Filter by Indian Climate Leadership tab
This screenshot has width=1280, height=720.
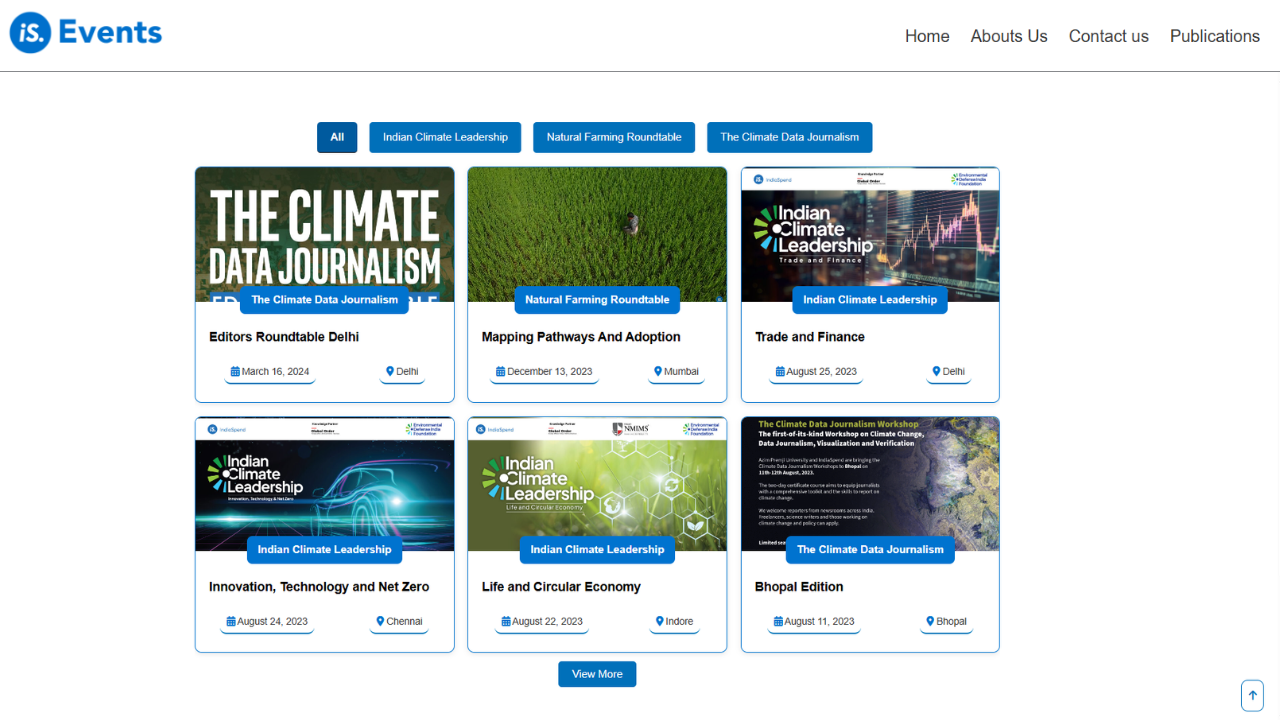[445, 137]
